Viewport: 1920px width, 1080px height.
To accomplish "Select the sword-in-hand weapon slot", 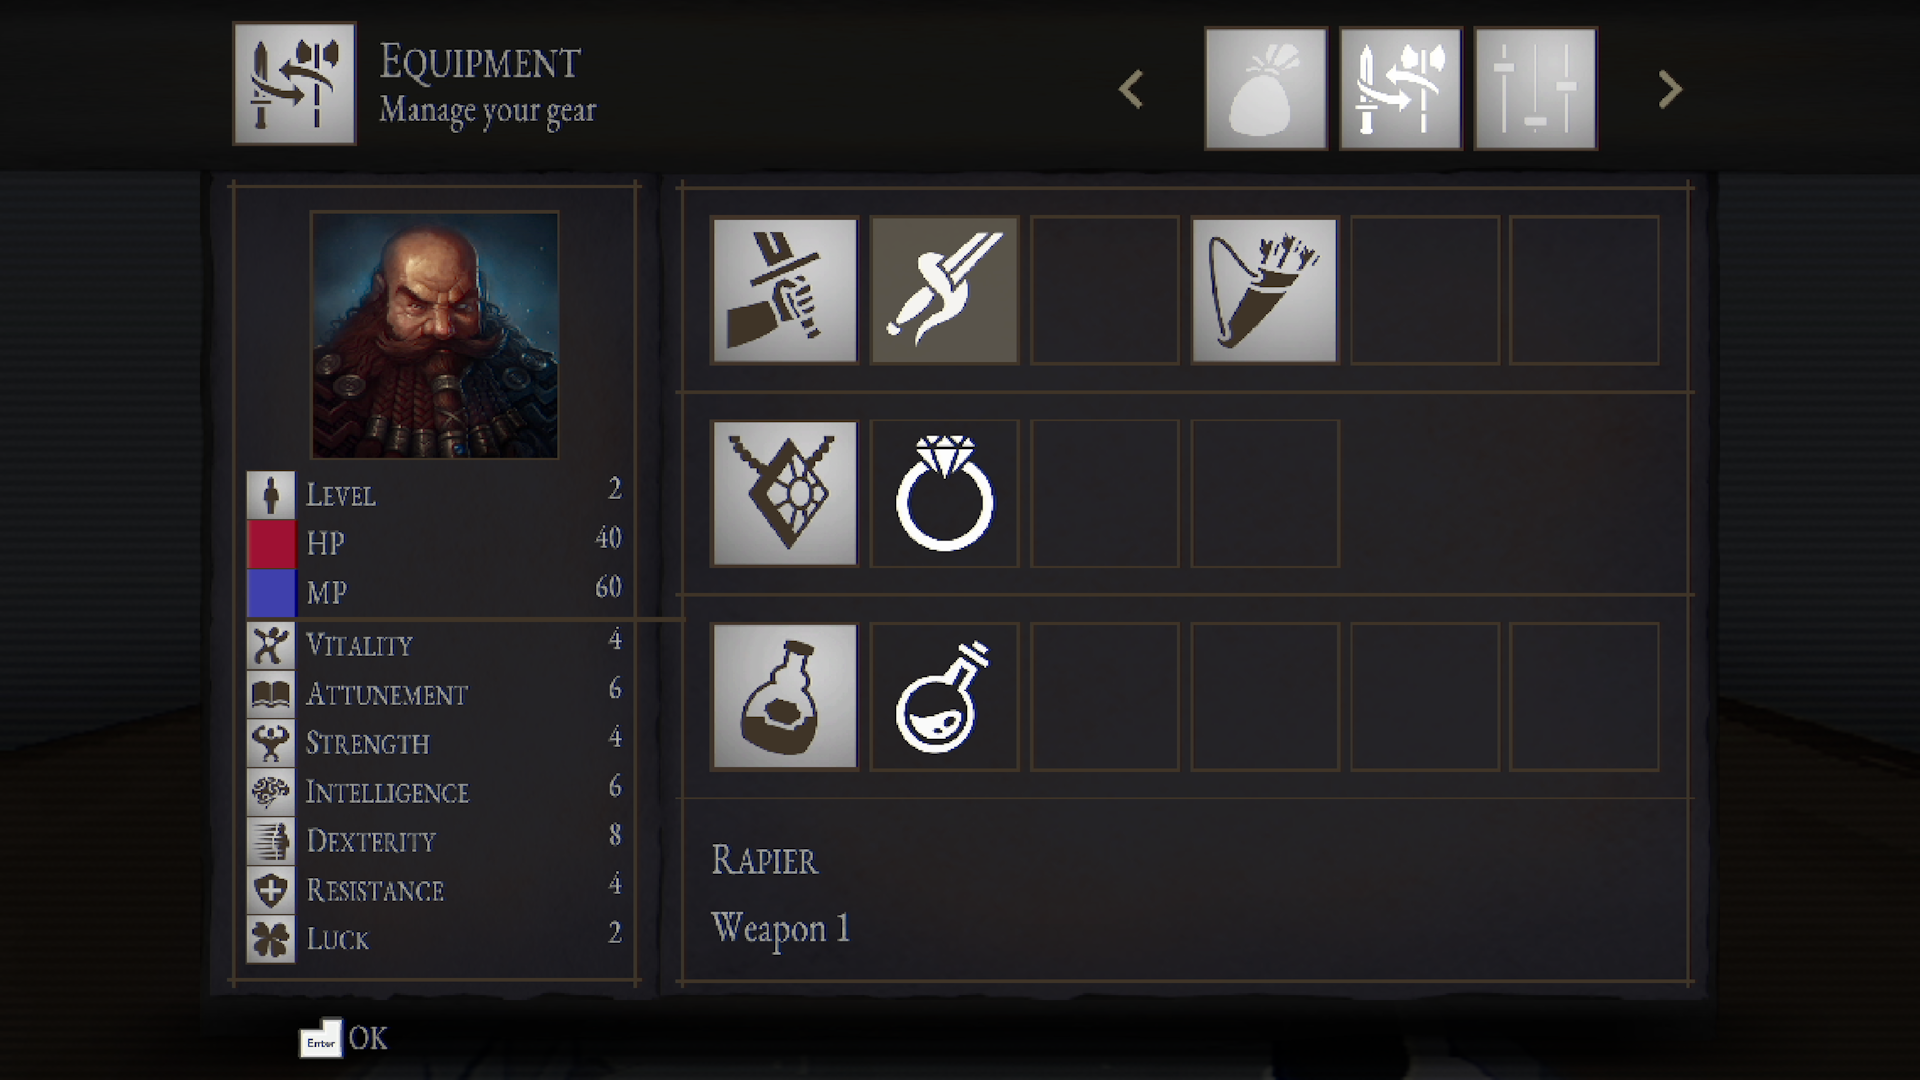I will coord(785,290).
